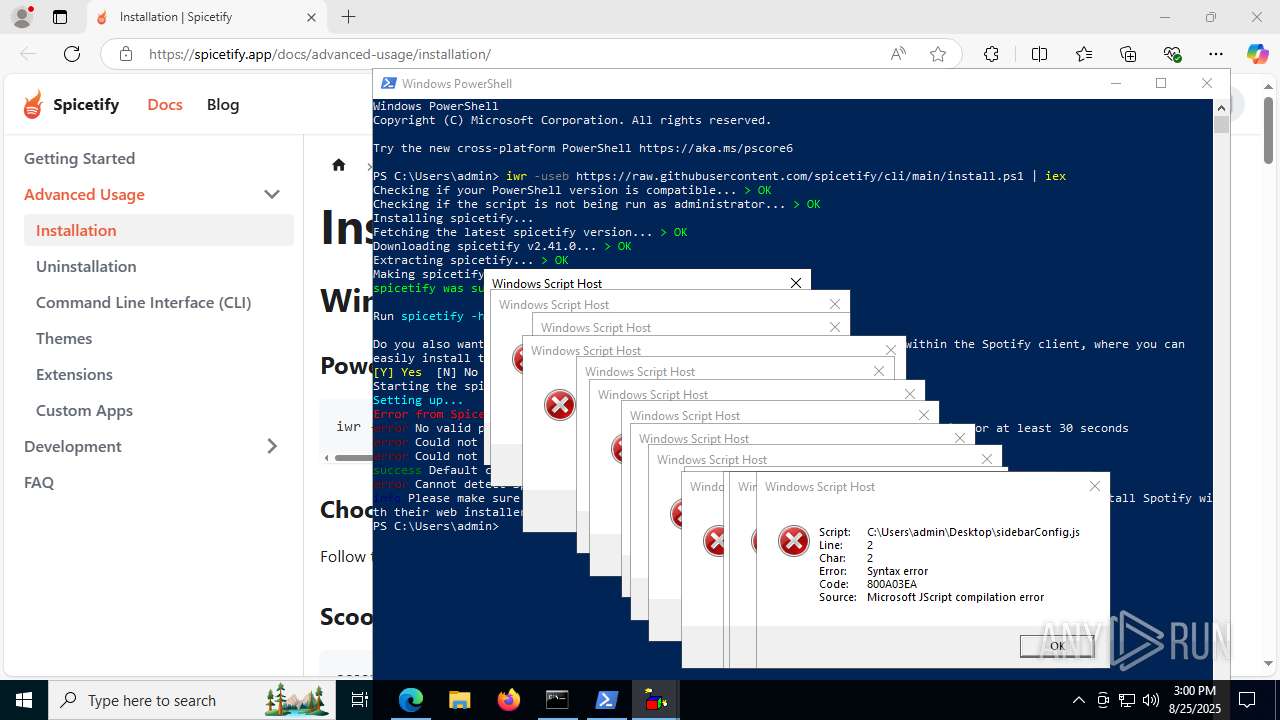The image size is (1280, 720).
Task: Click the Spicetify logo
Action: coord(71,104)
